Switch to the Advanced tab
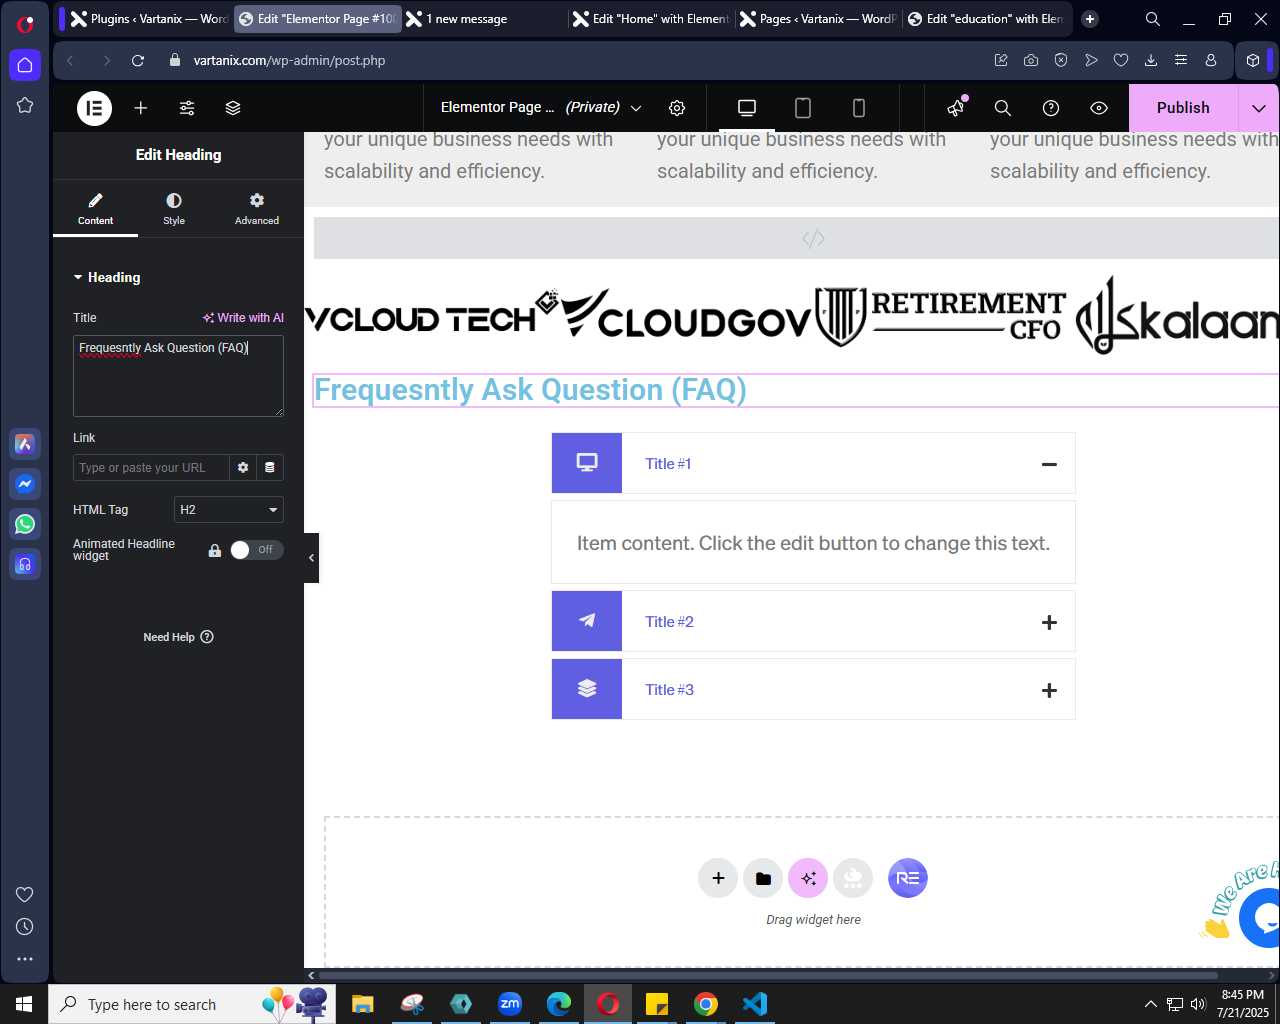The width and height of the screenshot is (1280, 1024). [x=257, y=209]
